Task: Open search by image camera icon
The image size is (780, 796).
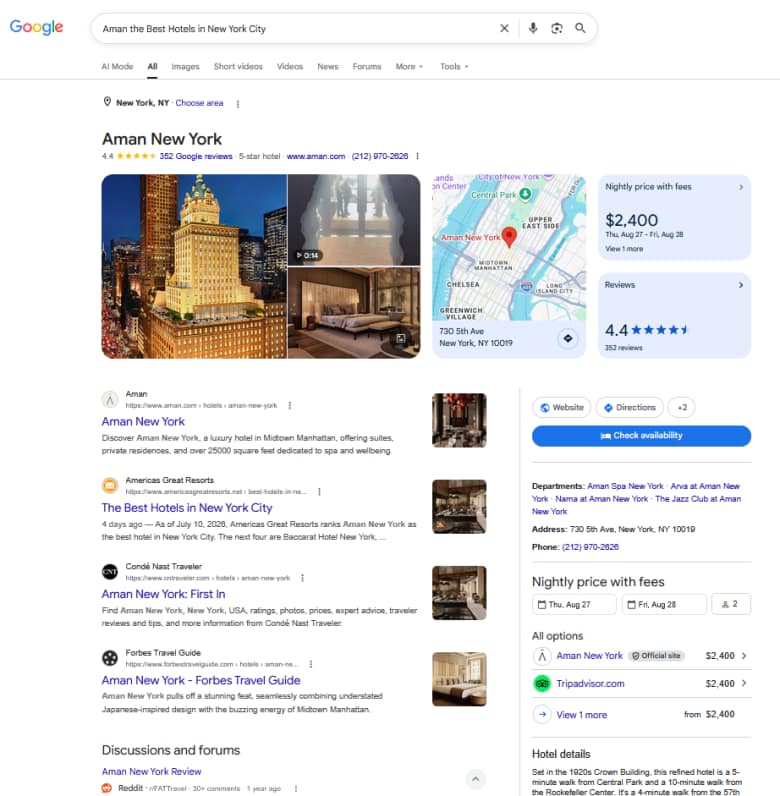Action: click(x=557, y=28)
